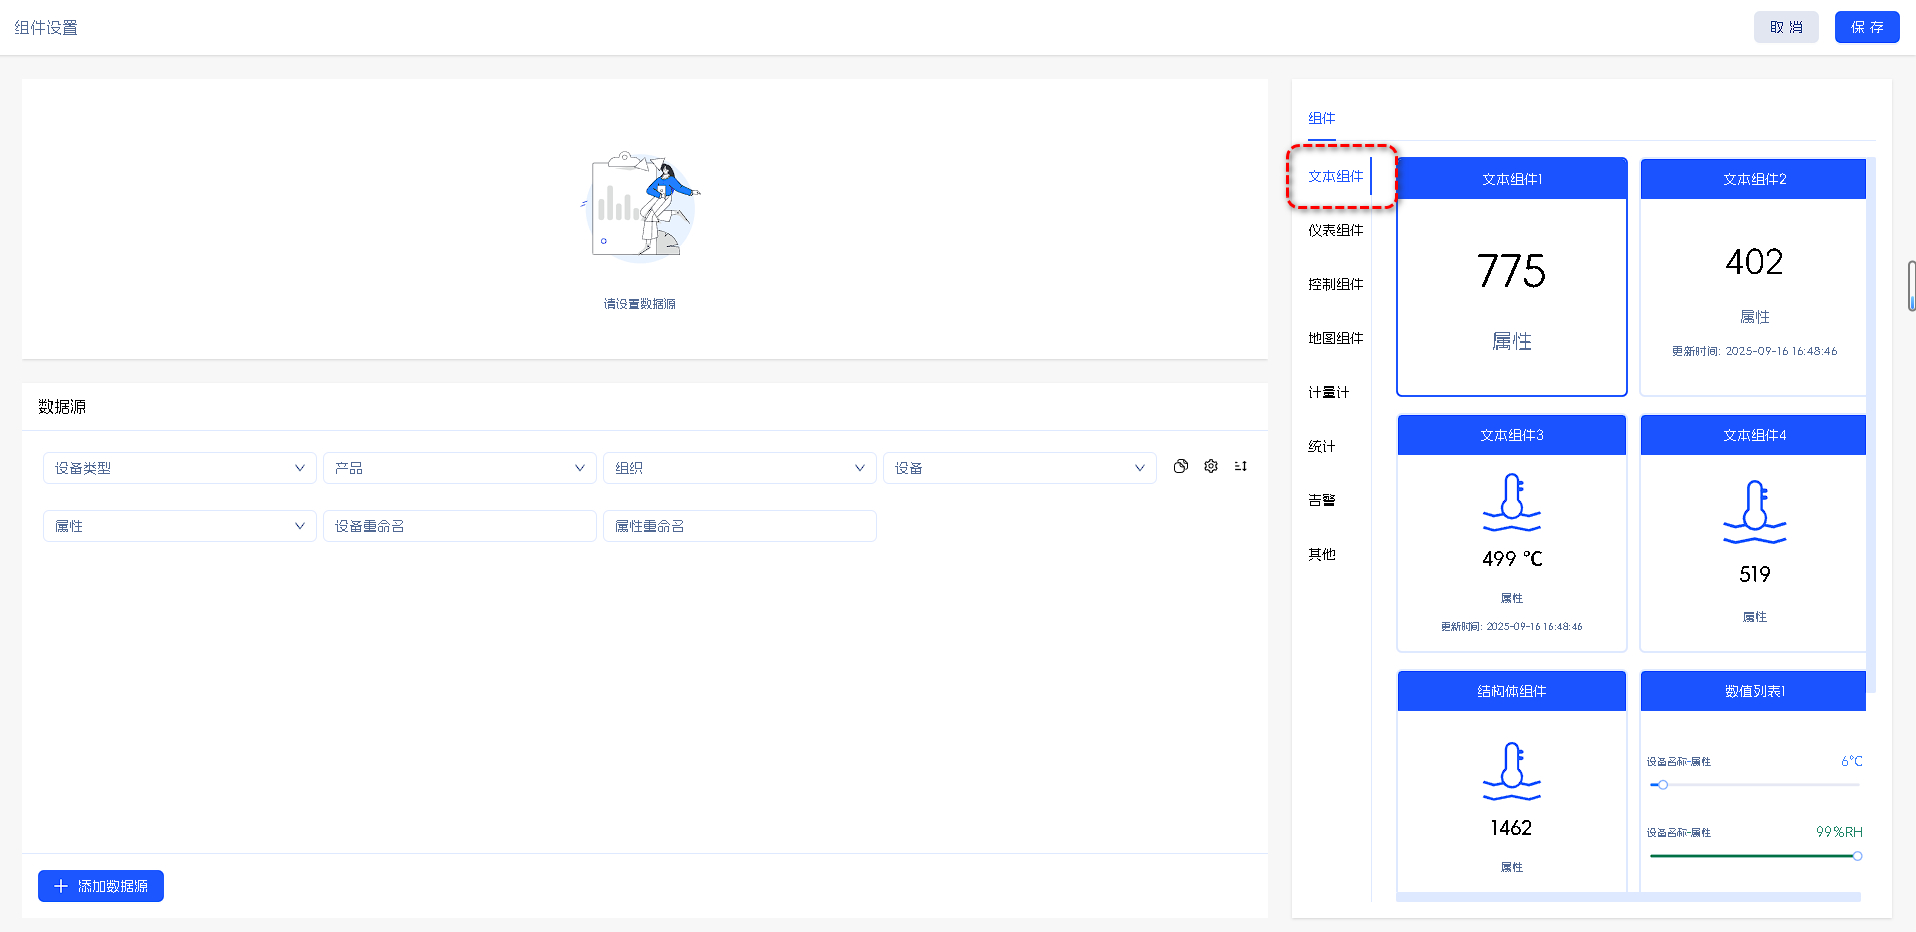Expand the 属性 dropdown selector
This screenshot has height=932, width=1916.
click(x=180, y=526)
